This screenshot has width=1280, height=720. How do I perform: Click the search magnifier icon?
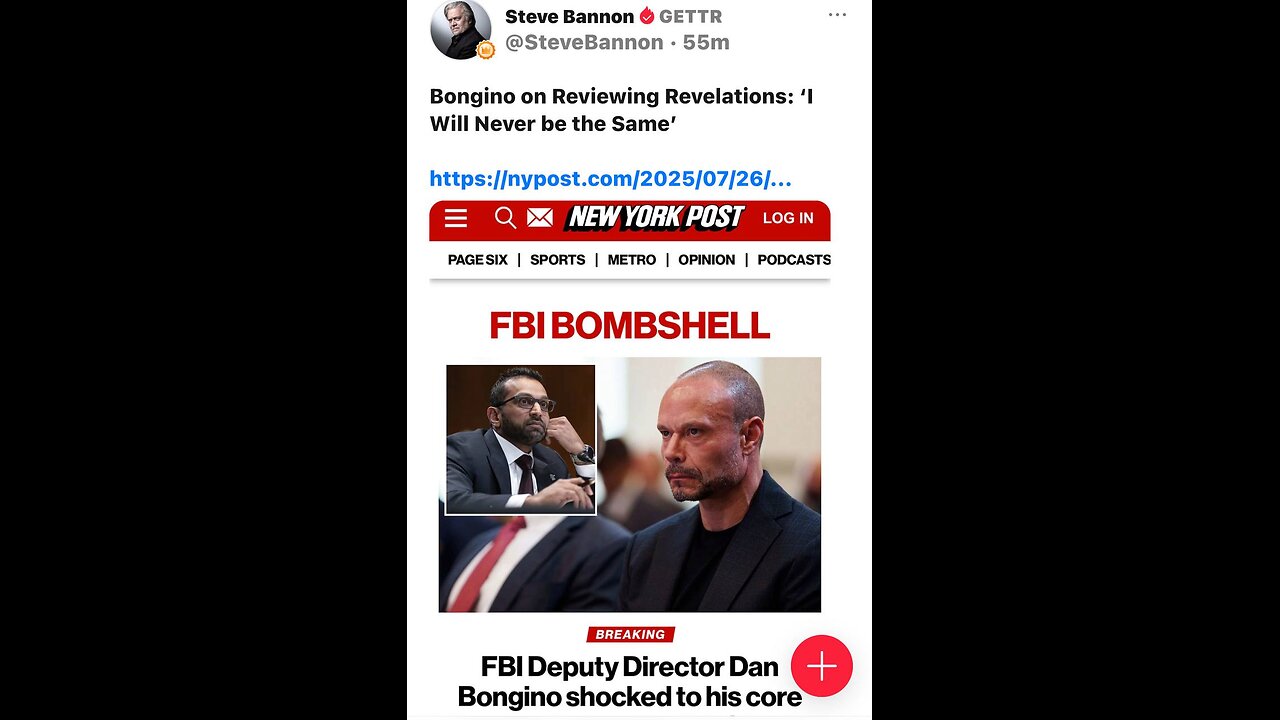[506, 217]
